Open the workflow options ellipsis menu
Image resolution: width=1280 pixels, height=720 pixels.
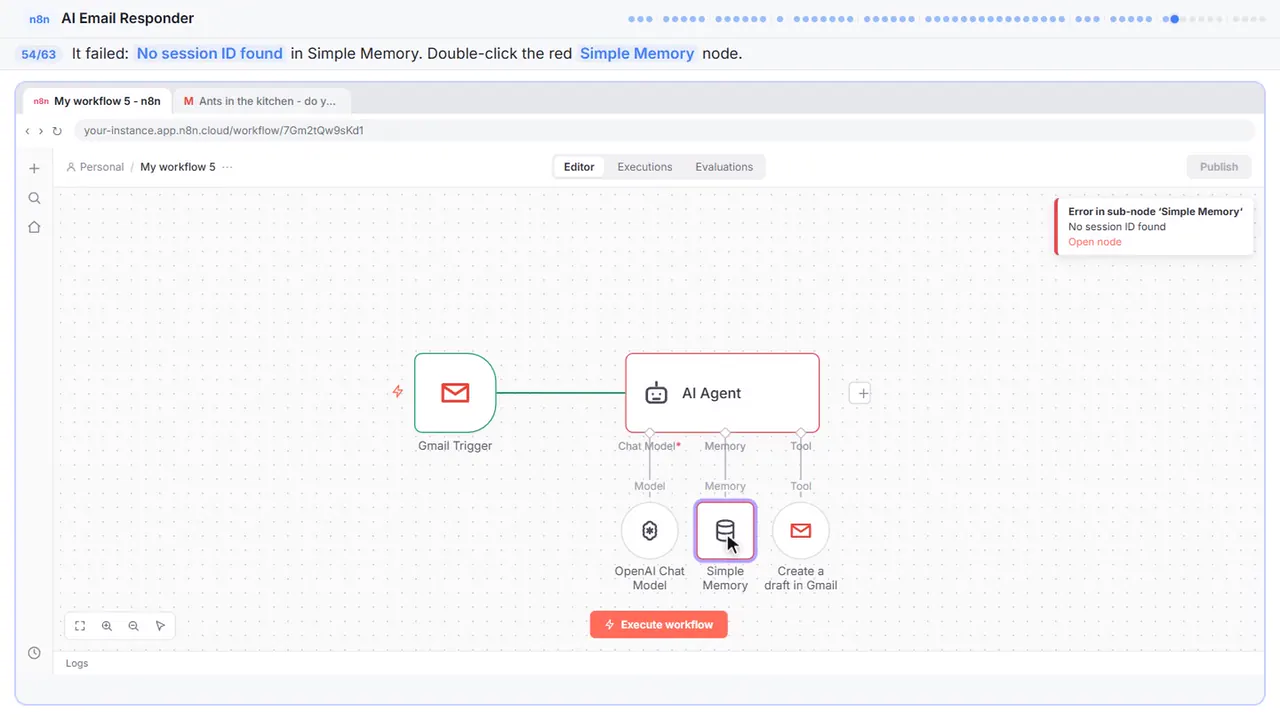click(x=227, y=167)
